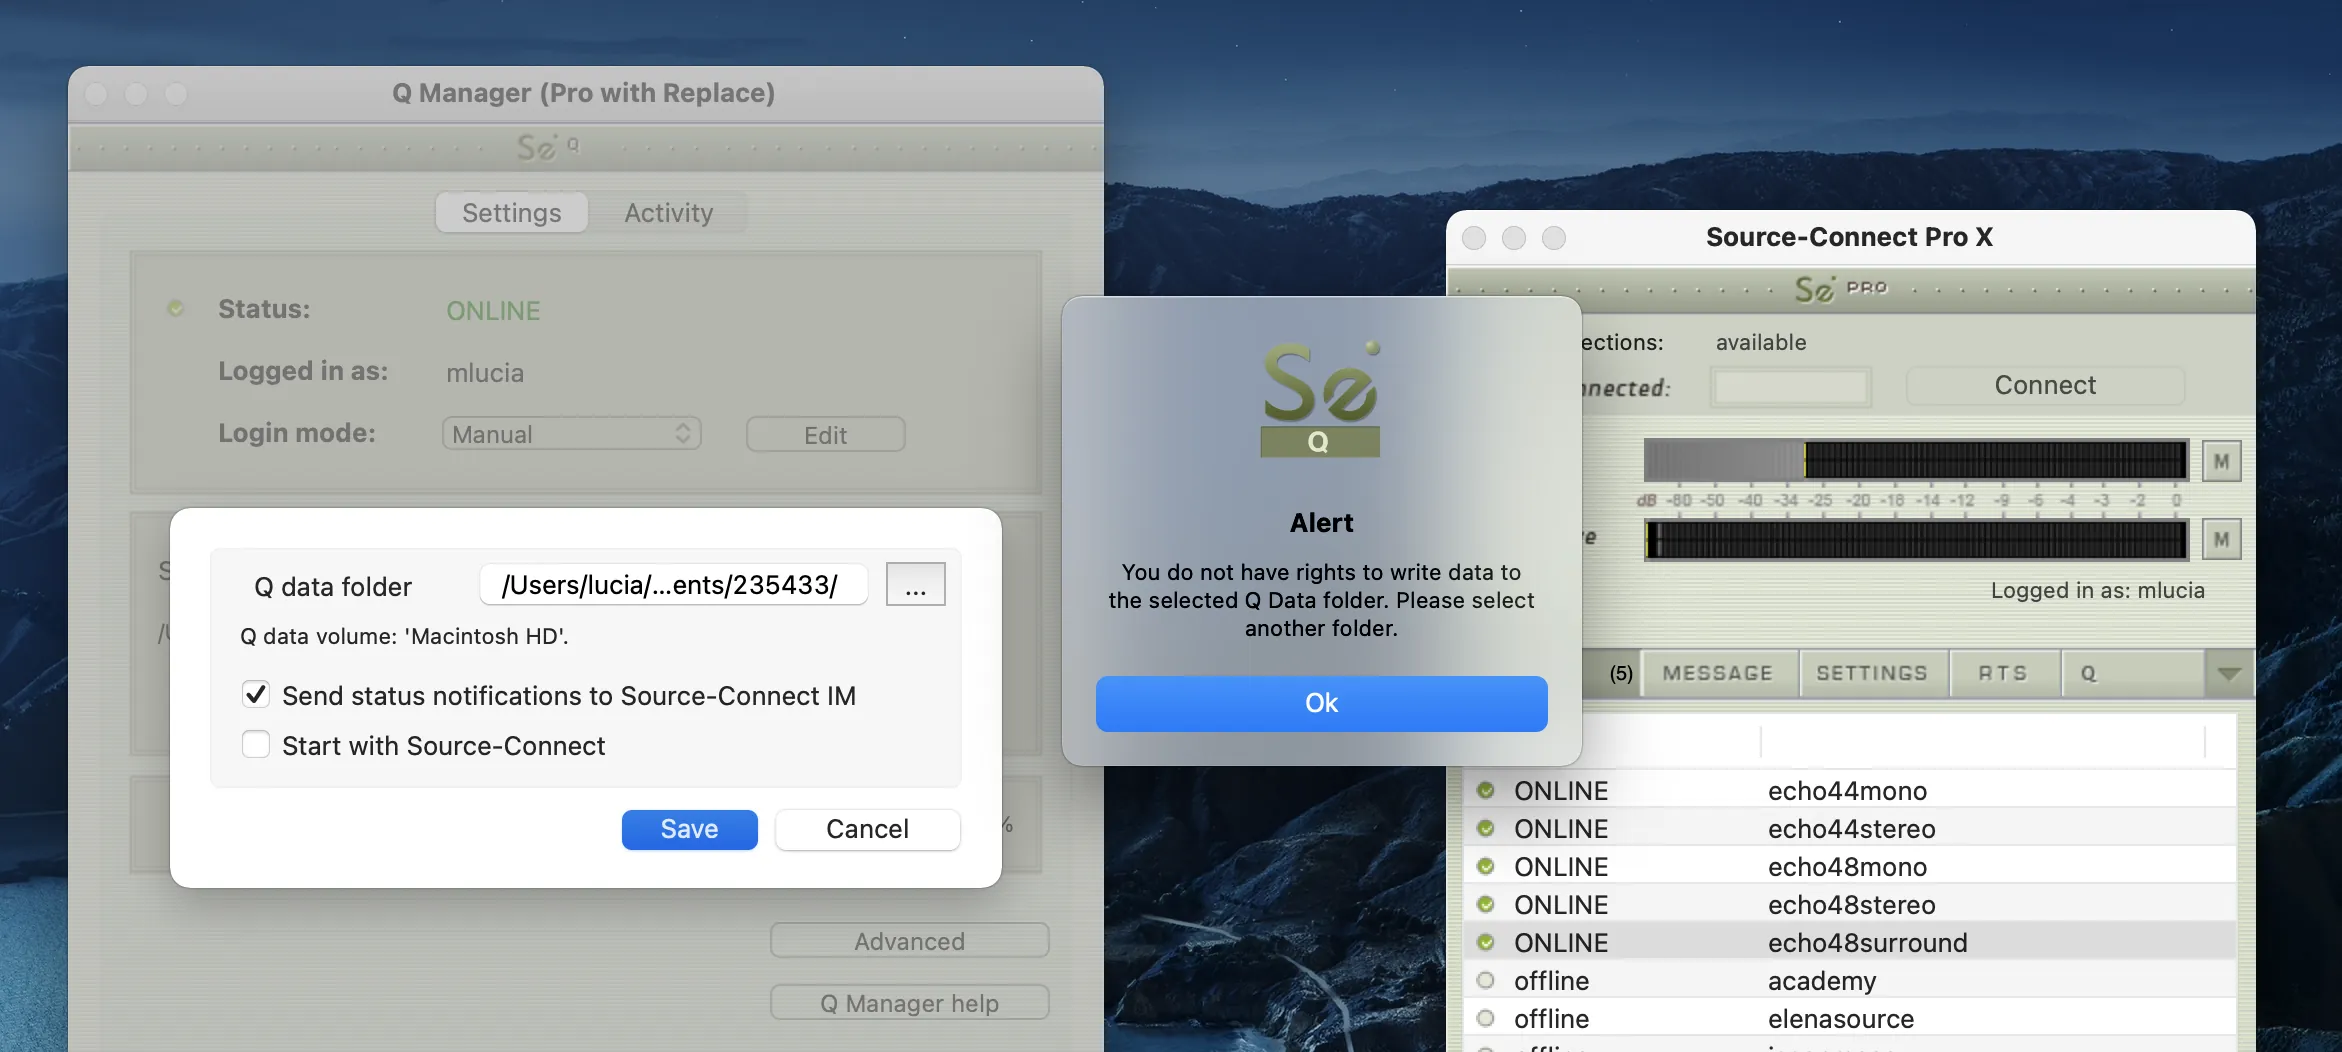Click the Edit button beside Login mode

(x=825, y=435)
